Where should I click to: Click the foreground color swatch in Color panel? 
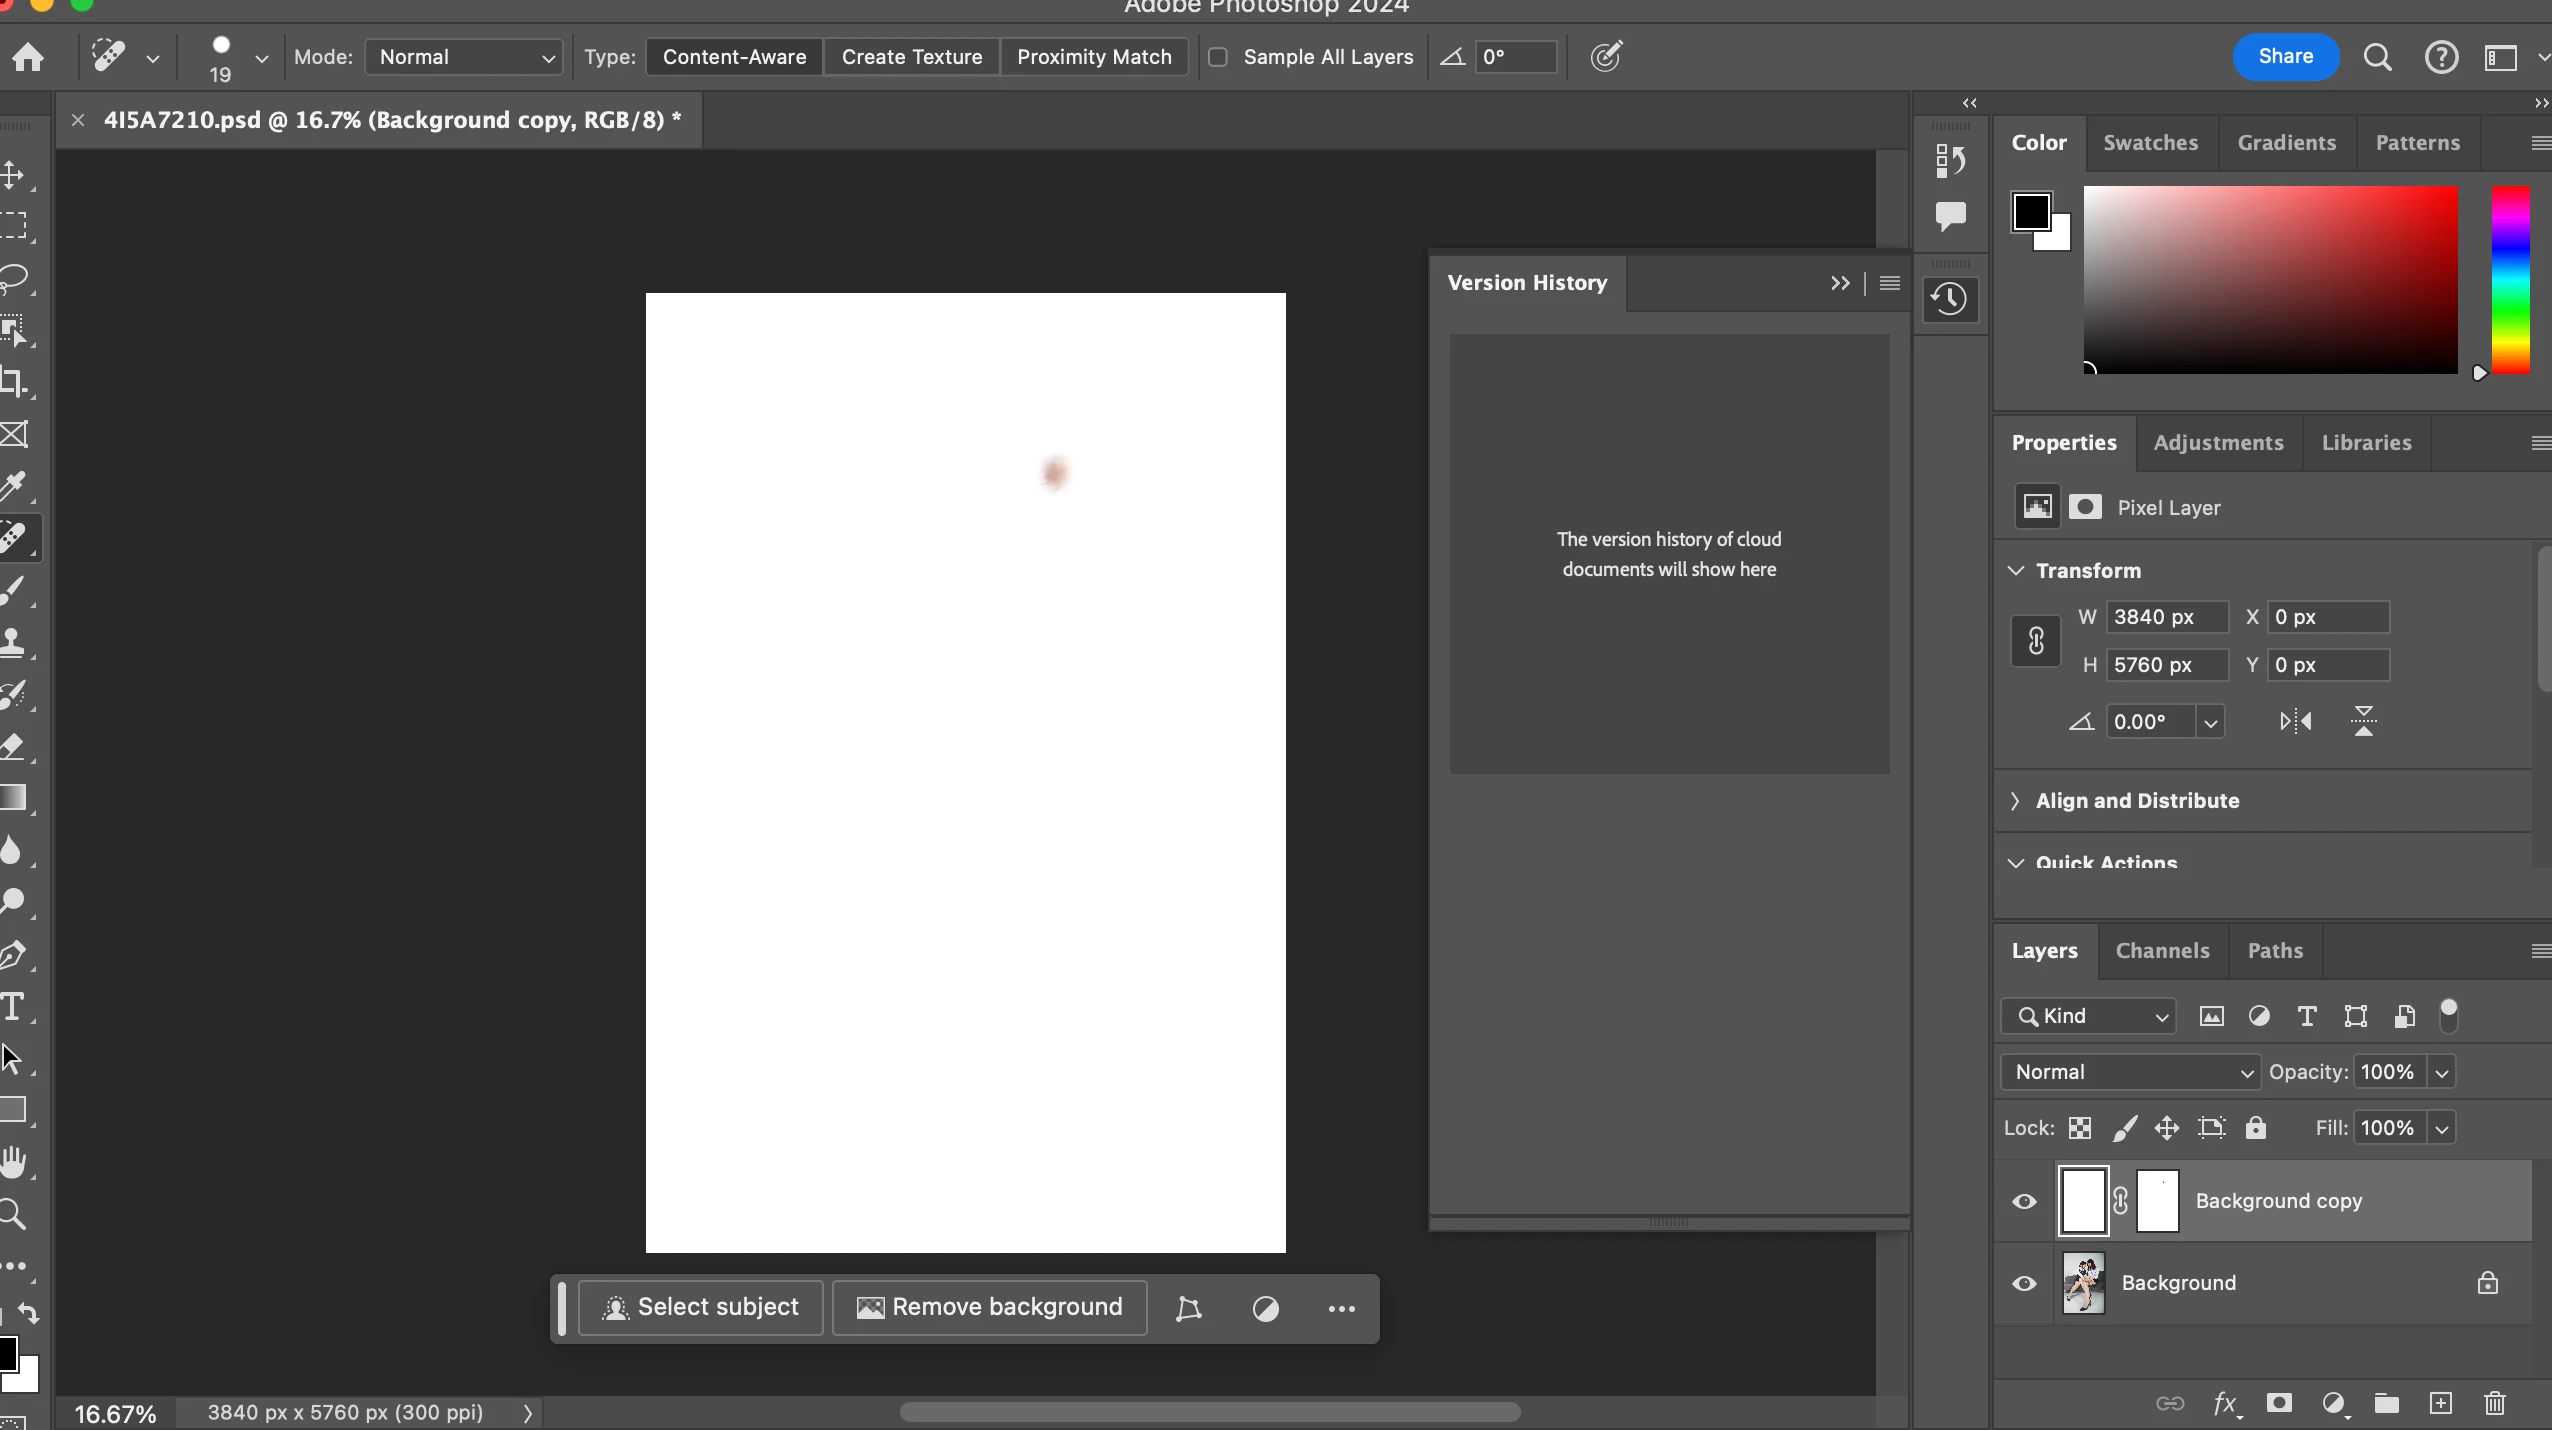[2031, 211]
